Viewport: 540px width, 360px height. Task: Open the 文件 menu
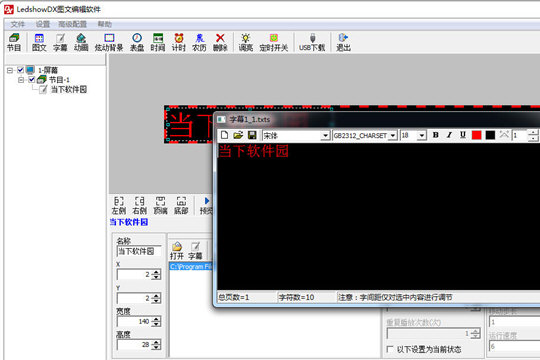click(x=18, y=24)
